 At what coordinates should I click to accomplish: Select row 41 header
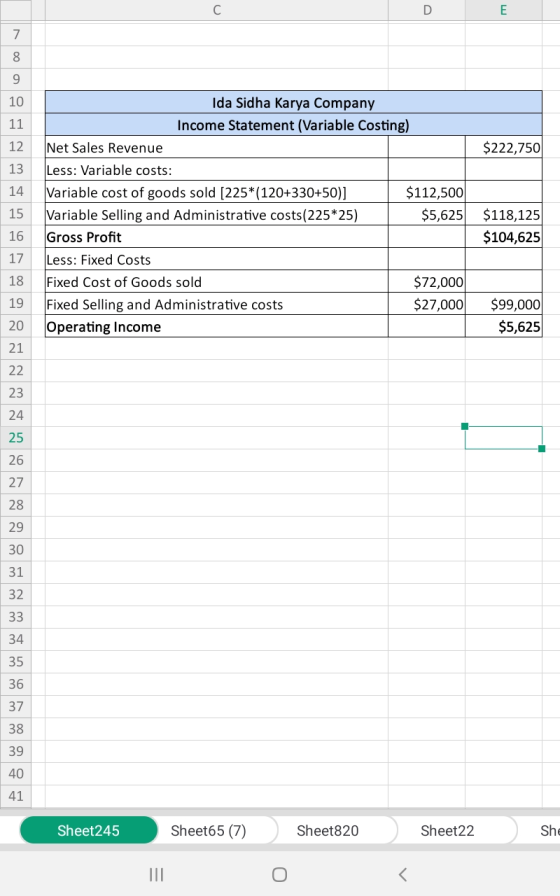(x=16, y=796)
